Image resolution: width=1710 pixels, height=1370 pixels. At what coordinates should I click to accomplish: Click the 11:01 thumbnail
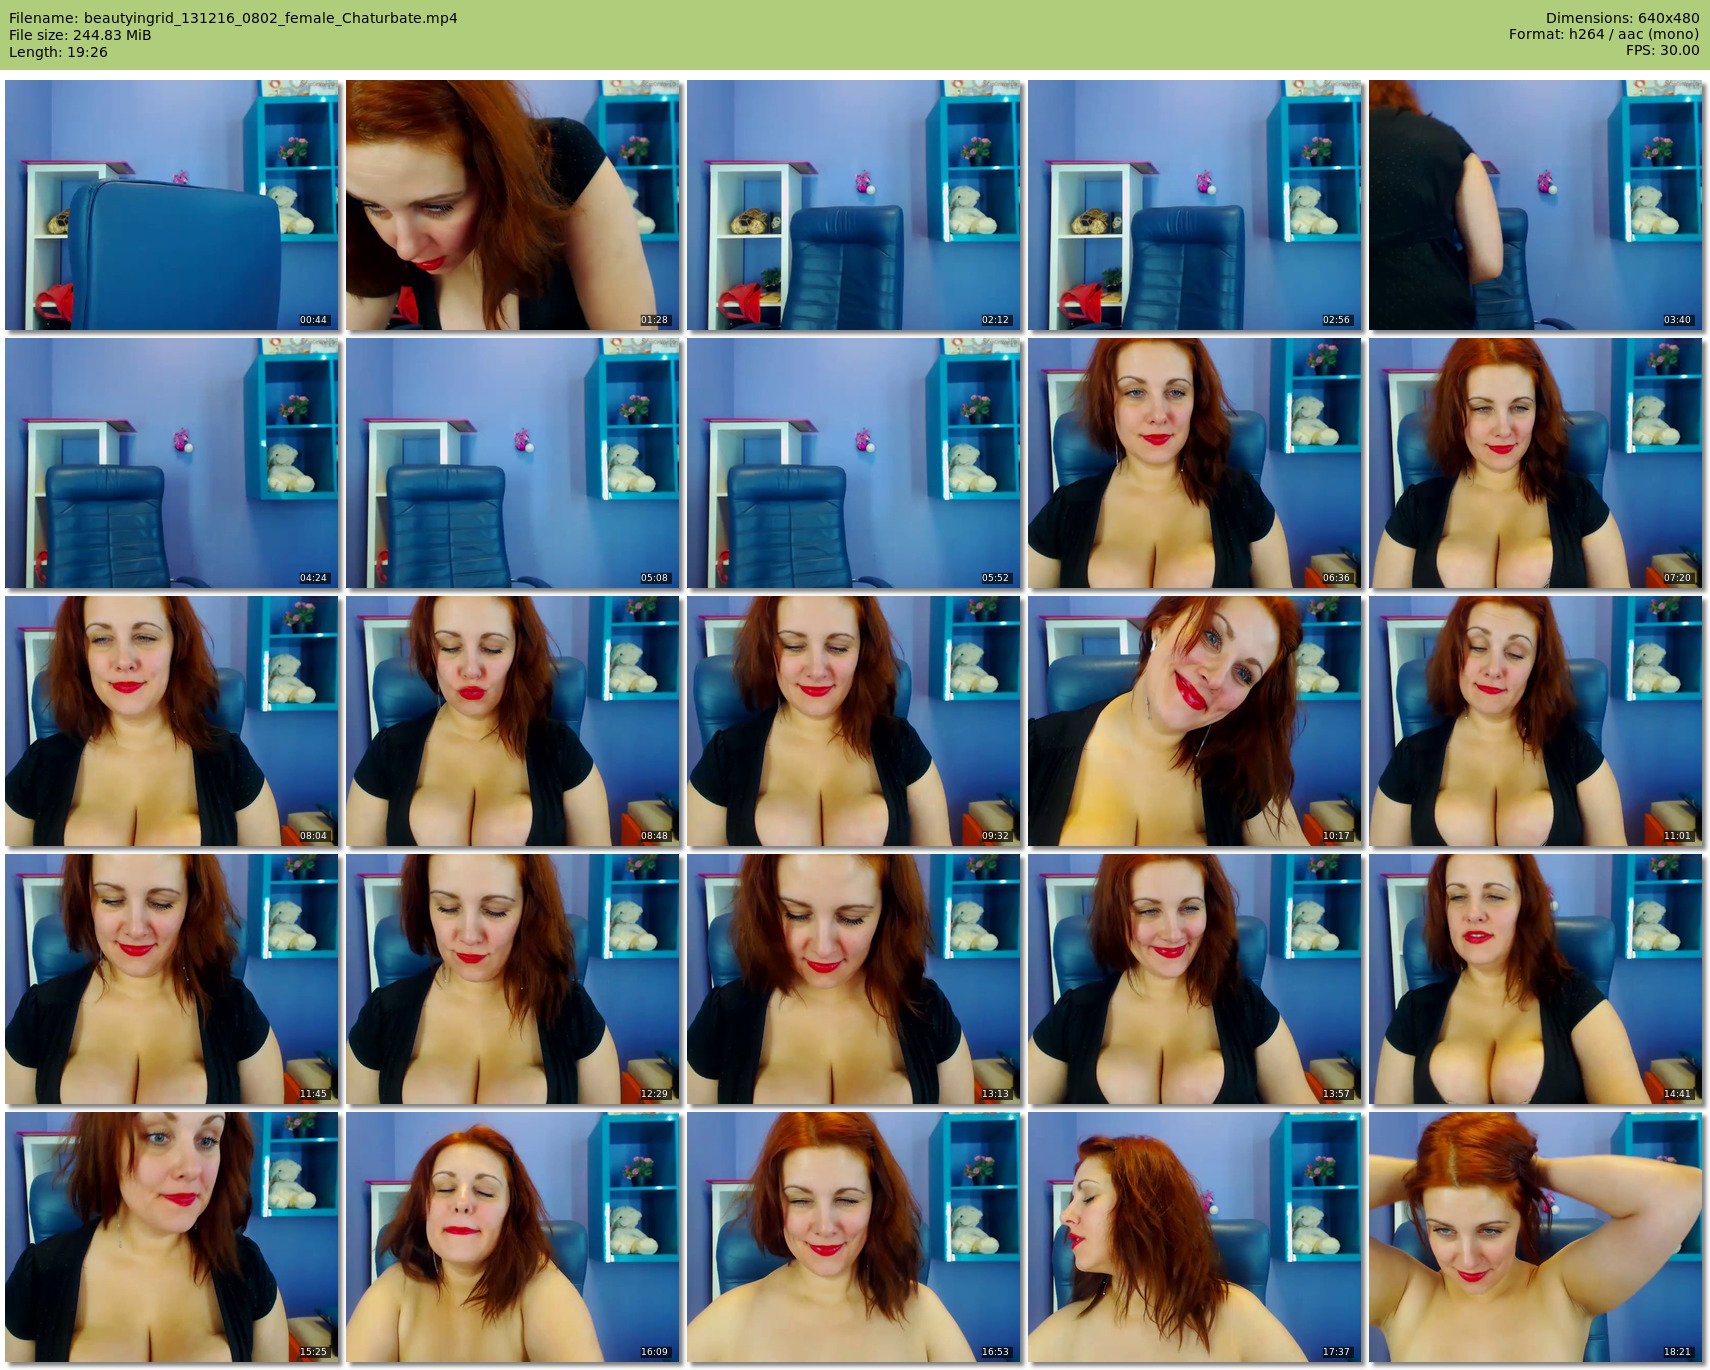(1536, 721)
